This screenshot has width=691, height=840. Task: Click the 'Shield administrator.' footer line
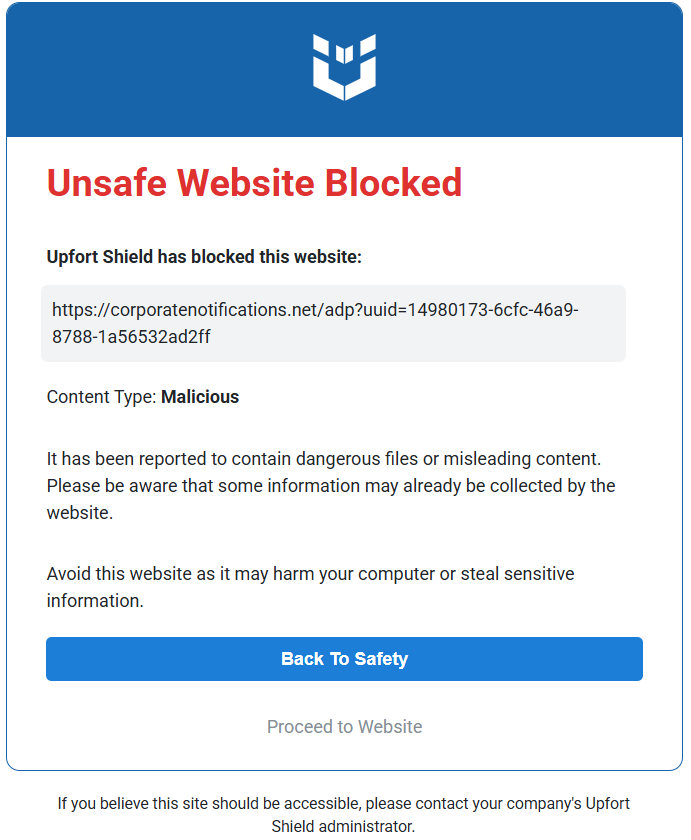click(343, 827)
